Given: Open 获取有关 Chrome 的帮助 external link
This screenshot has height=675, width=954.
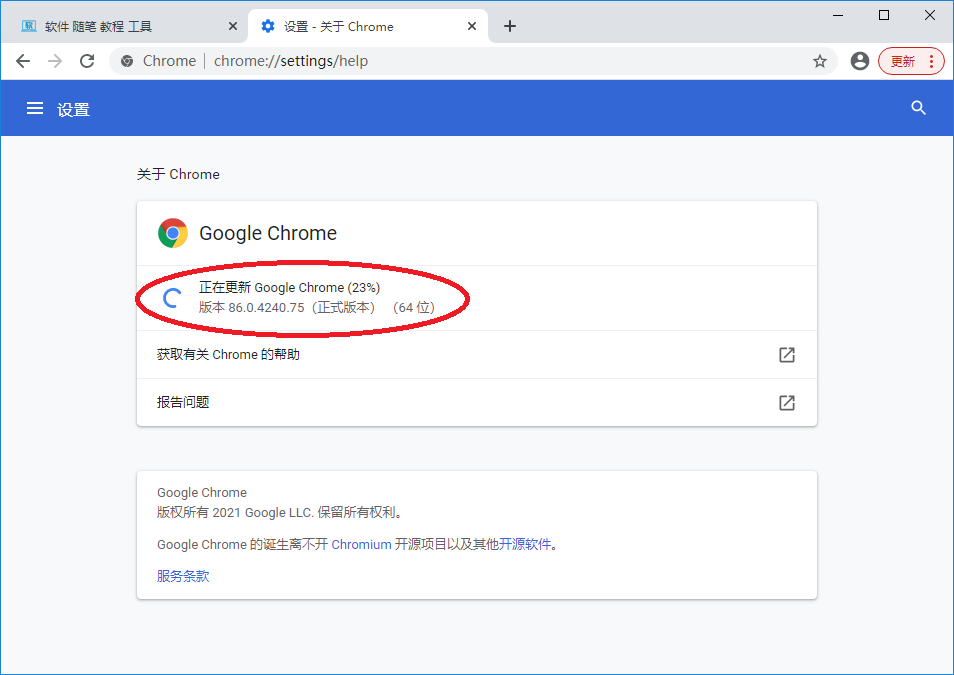Looking at the screenshot, I should [476, 354].
